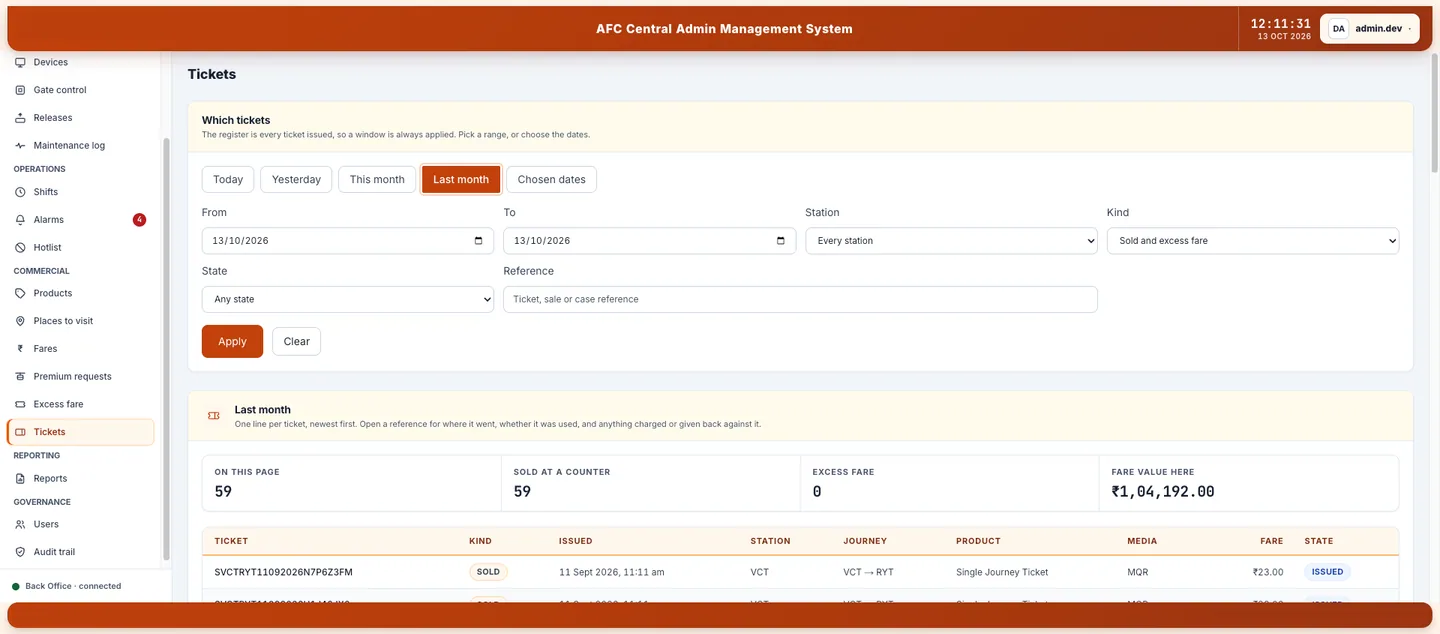The image size is (1440, 634).
Task: Select the Yesterday range
Action: coord(296,179)
